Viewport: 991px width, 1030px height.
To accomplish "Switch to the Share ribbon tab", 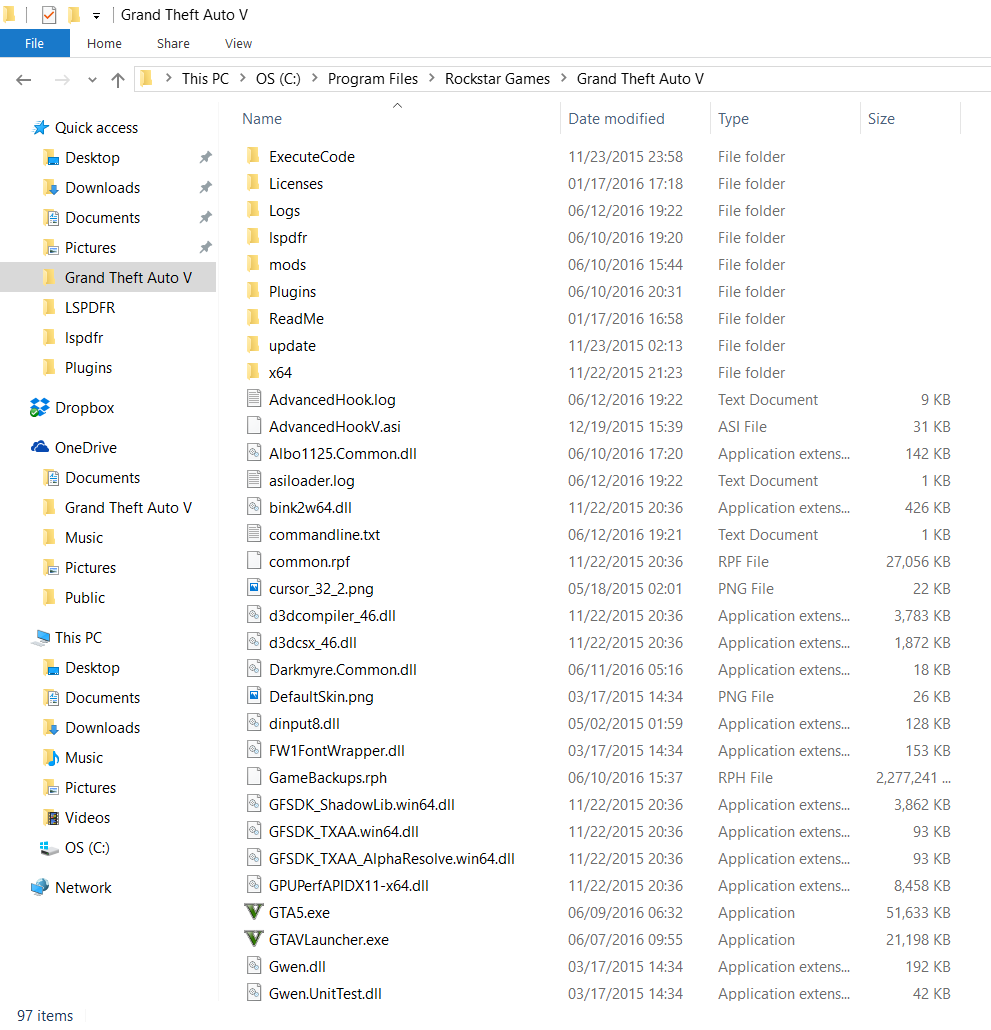I will coord(173,43).
